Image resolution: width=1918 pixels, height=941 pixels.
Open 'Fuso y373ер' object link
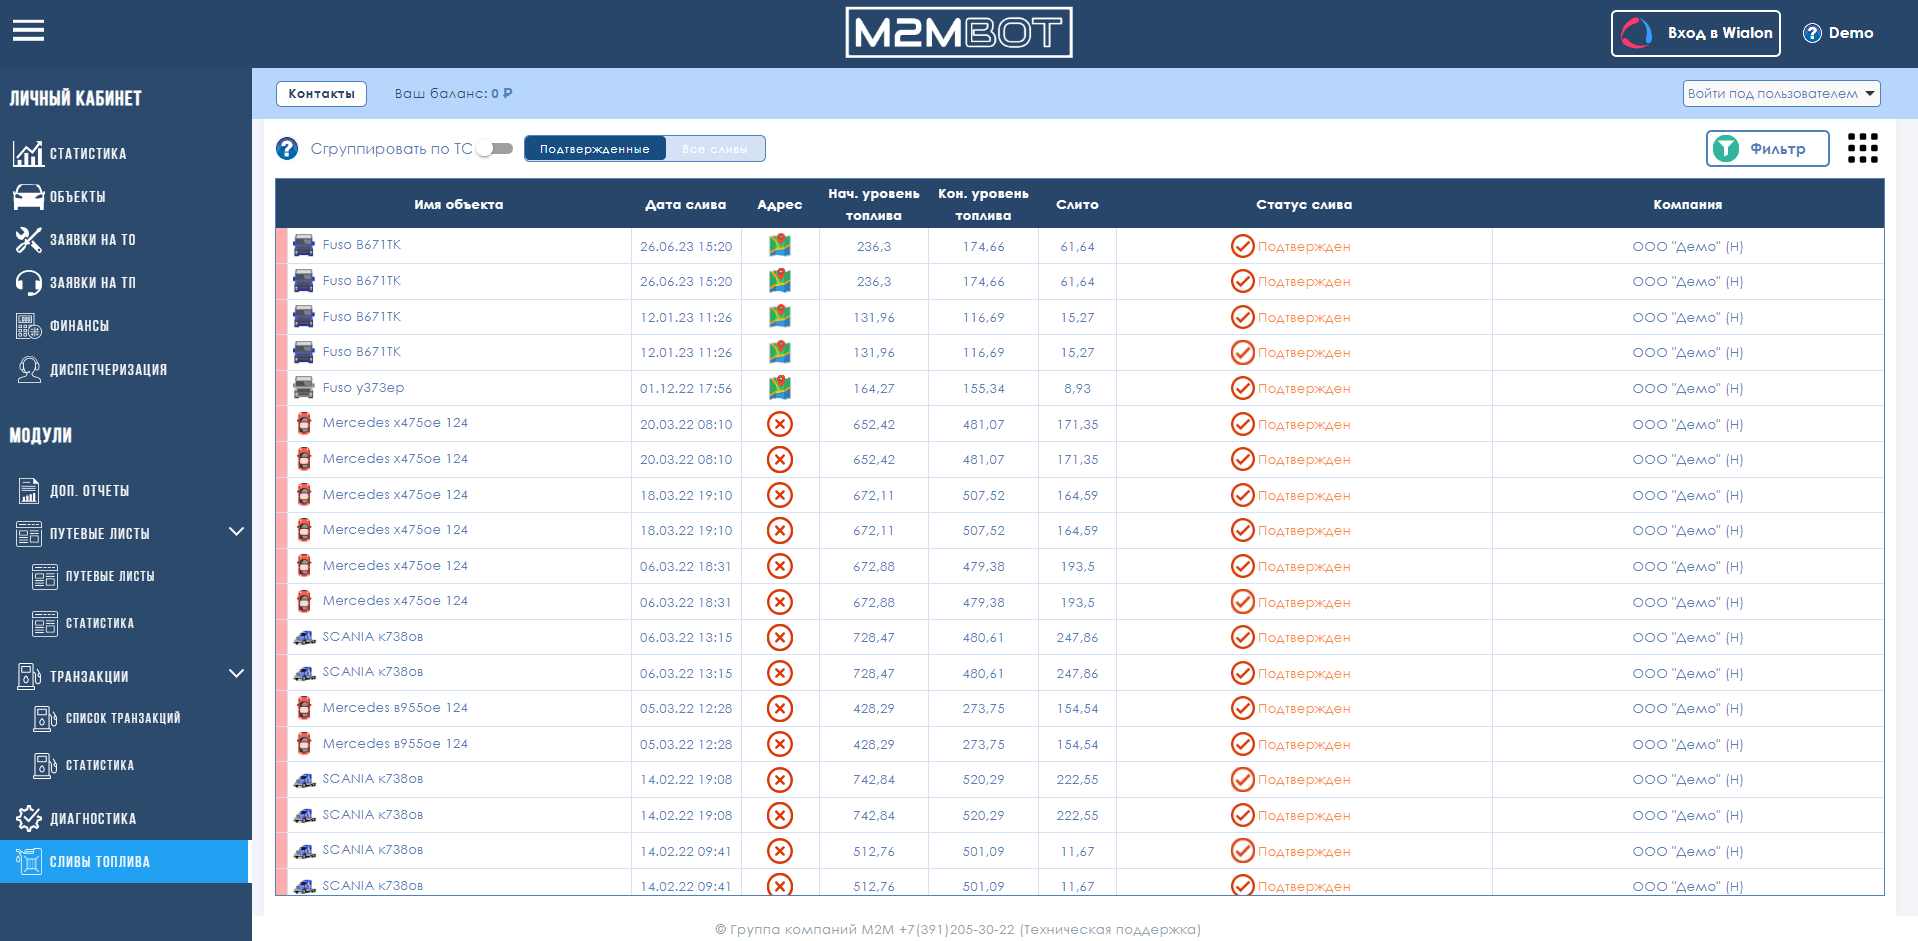[x=363, y=387]
